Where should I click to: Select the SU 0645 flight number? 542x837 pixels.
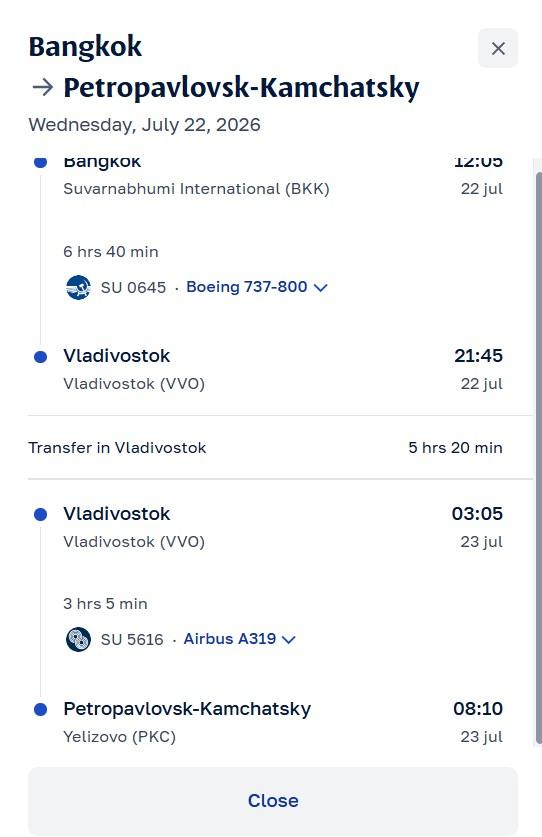[x=133, y=288]
